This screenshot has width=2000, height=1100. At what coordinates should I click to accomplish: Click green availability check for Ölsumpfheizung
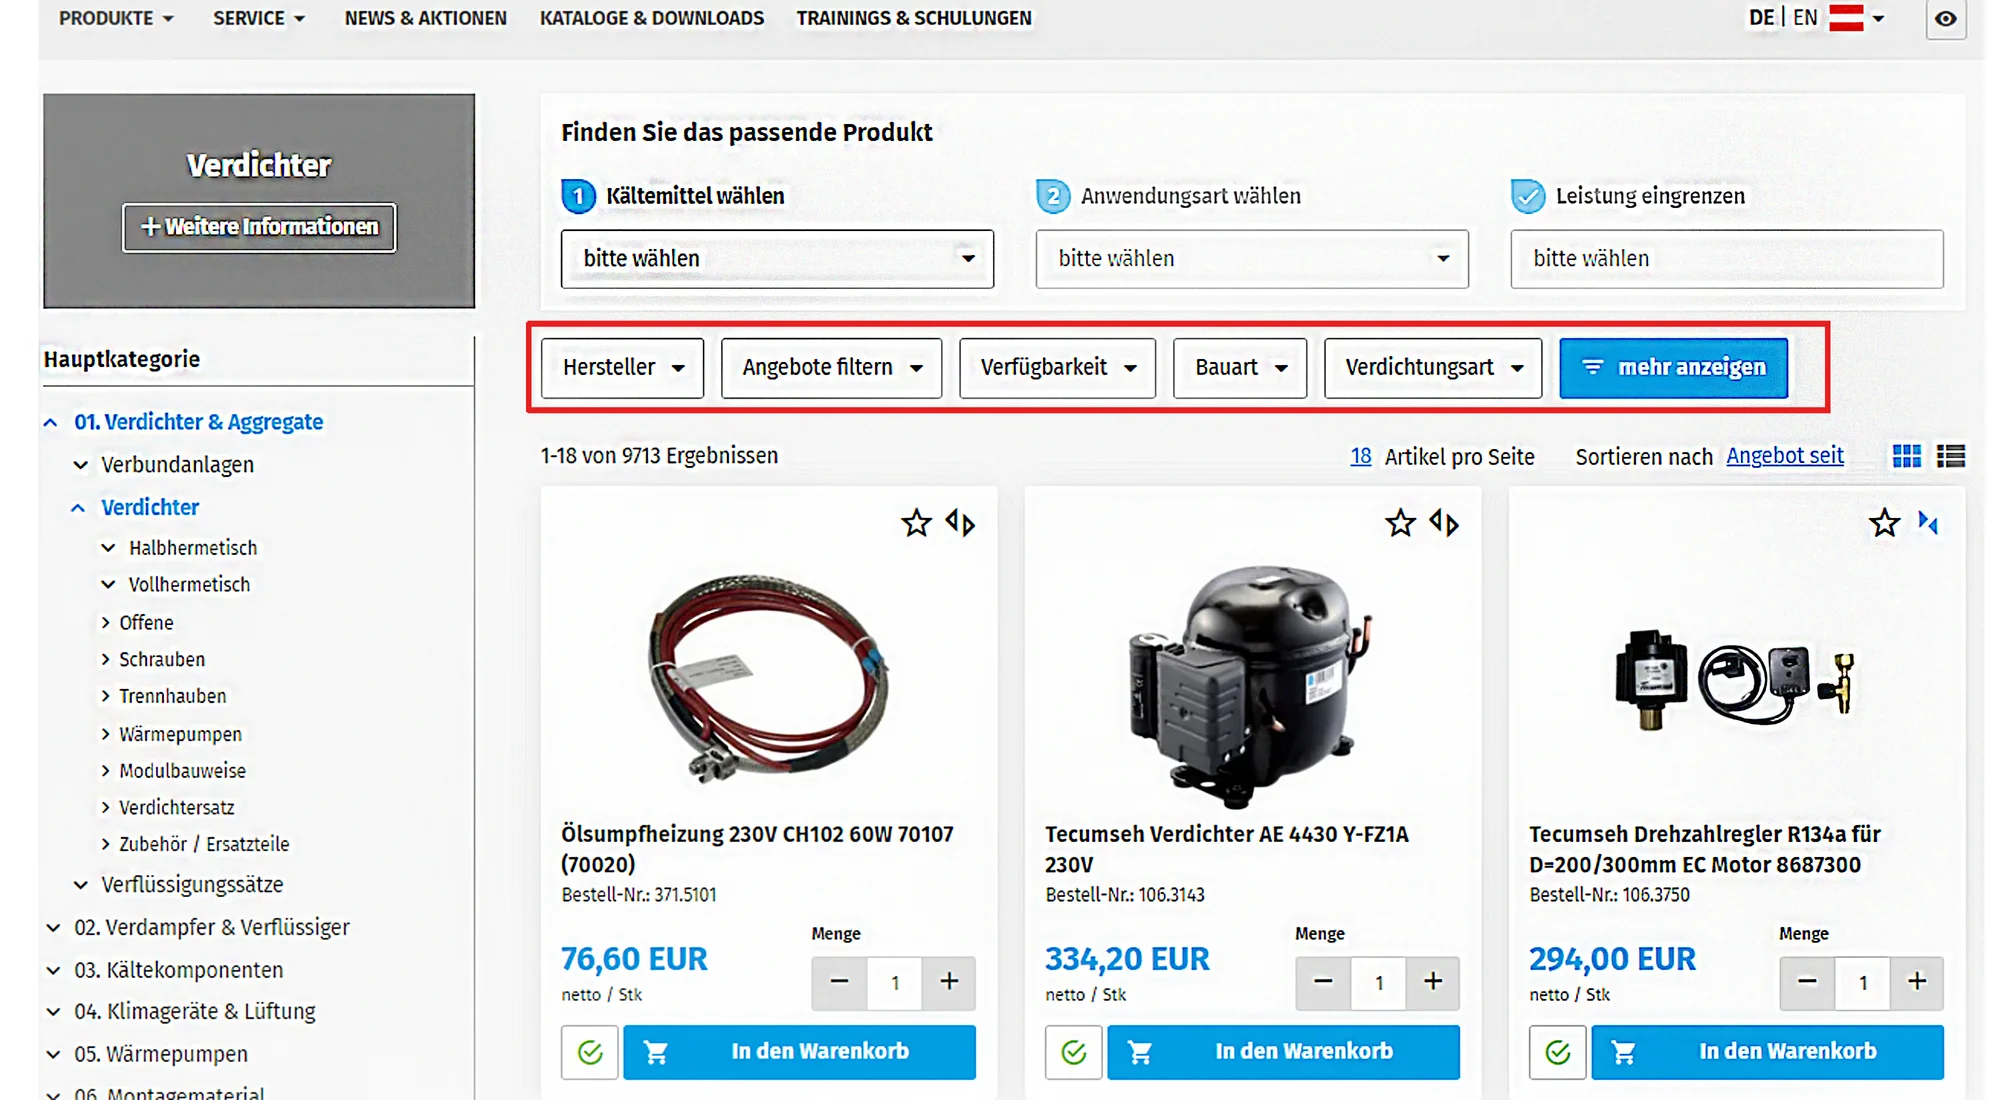(590, 1052)
